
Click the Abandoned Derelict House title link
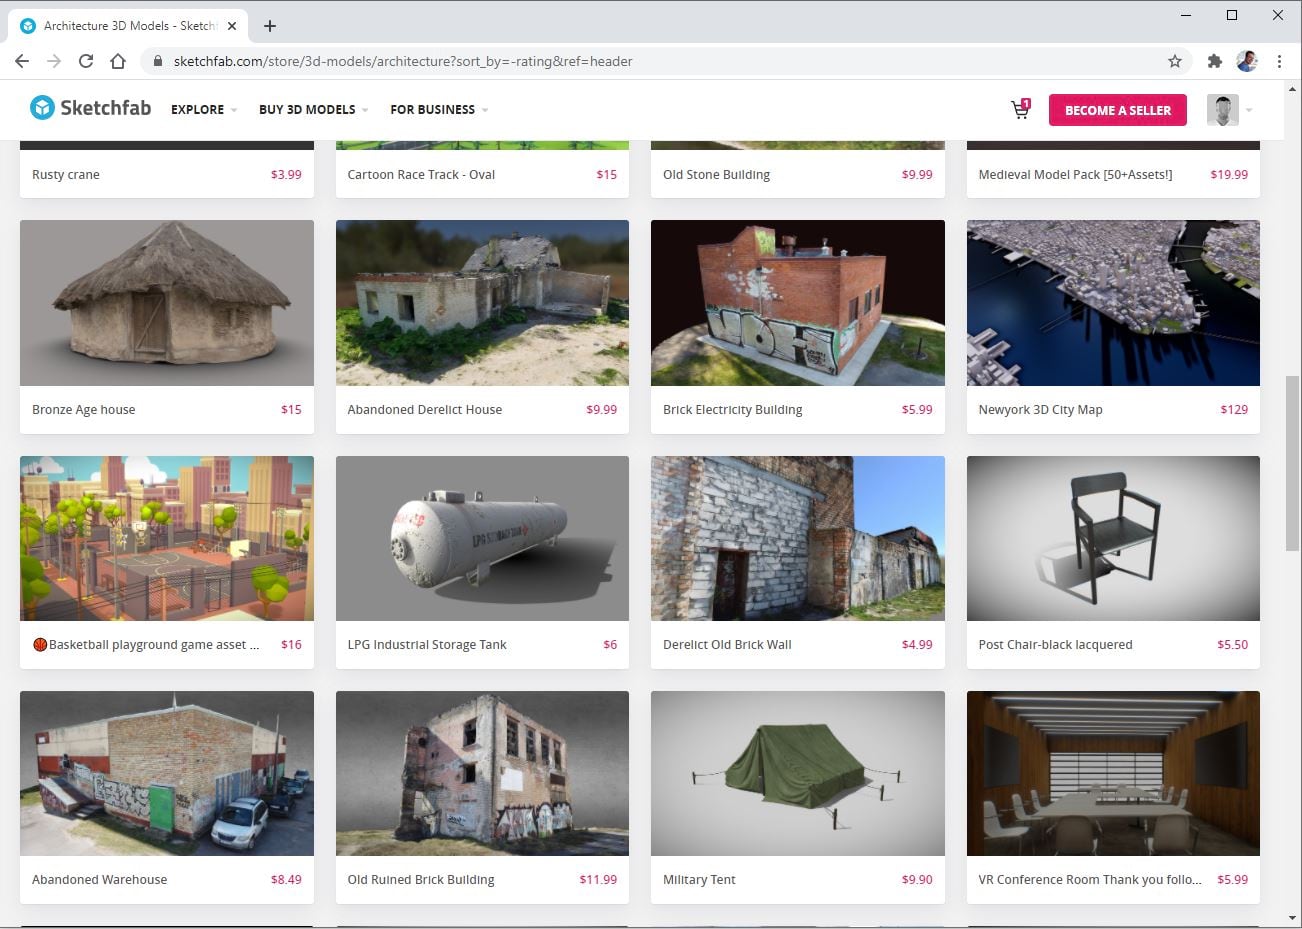(x=425, y=409)
